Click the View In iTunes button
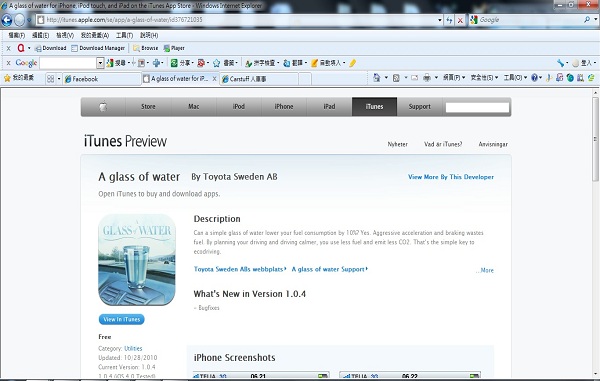Image resolution: width=600 pixels, height=381 pixels. 122,319
